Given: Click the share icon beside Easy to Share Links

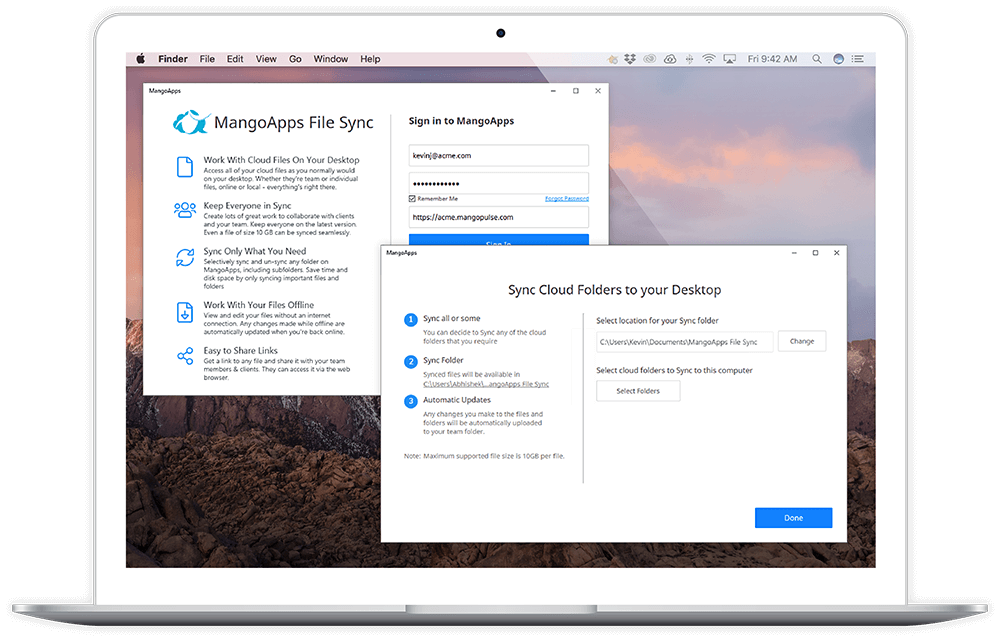Looking at the screenshot, I should click(185, 356).
